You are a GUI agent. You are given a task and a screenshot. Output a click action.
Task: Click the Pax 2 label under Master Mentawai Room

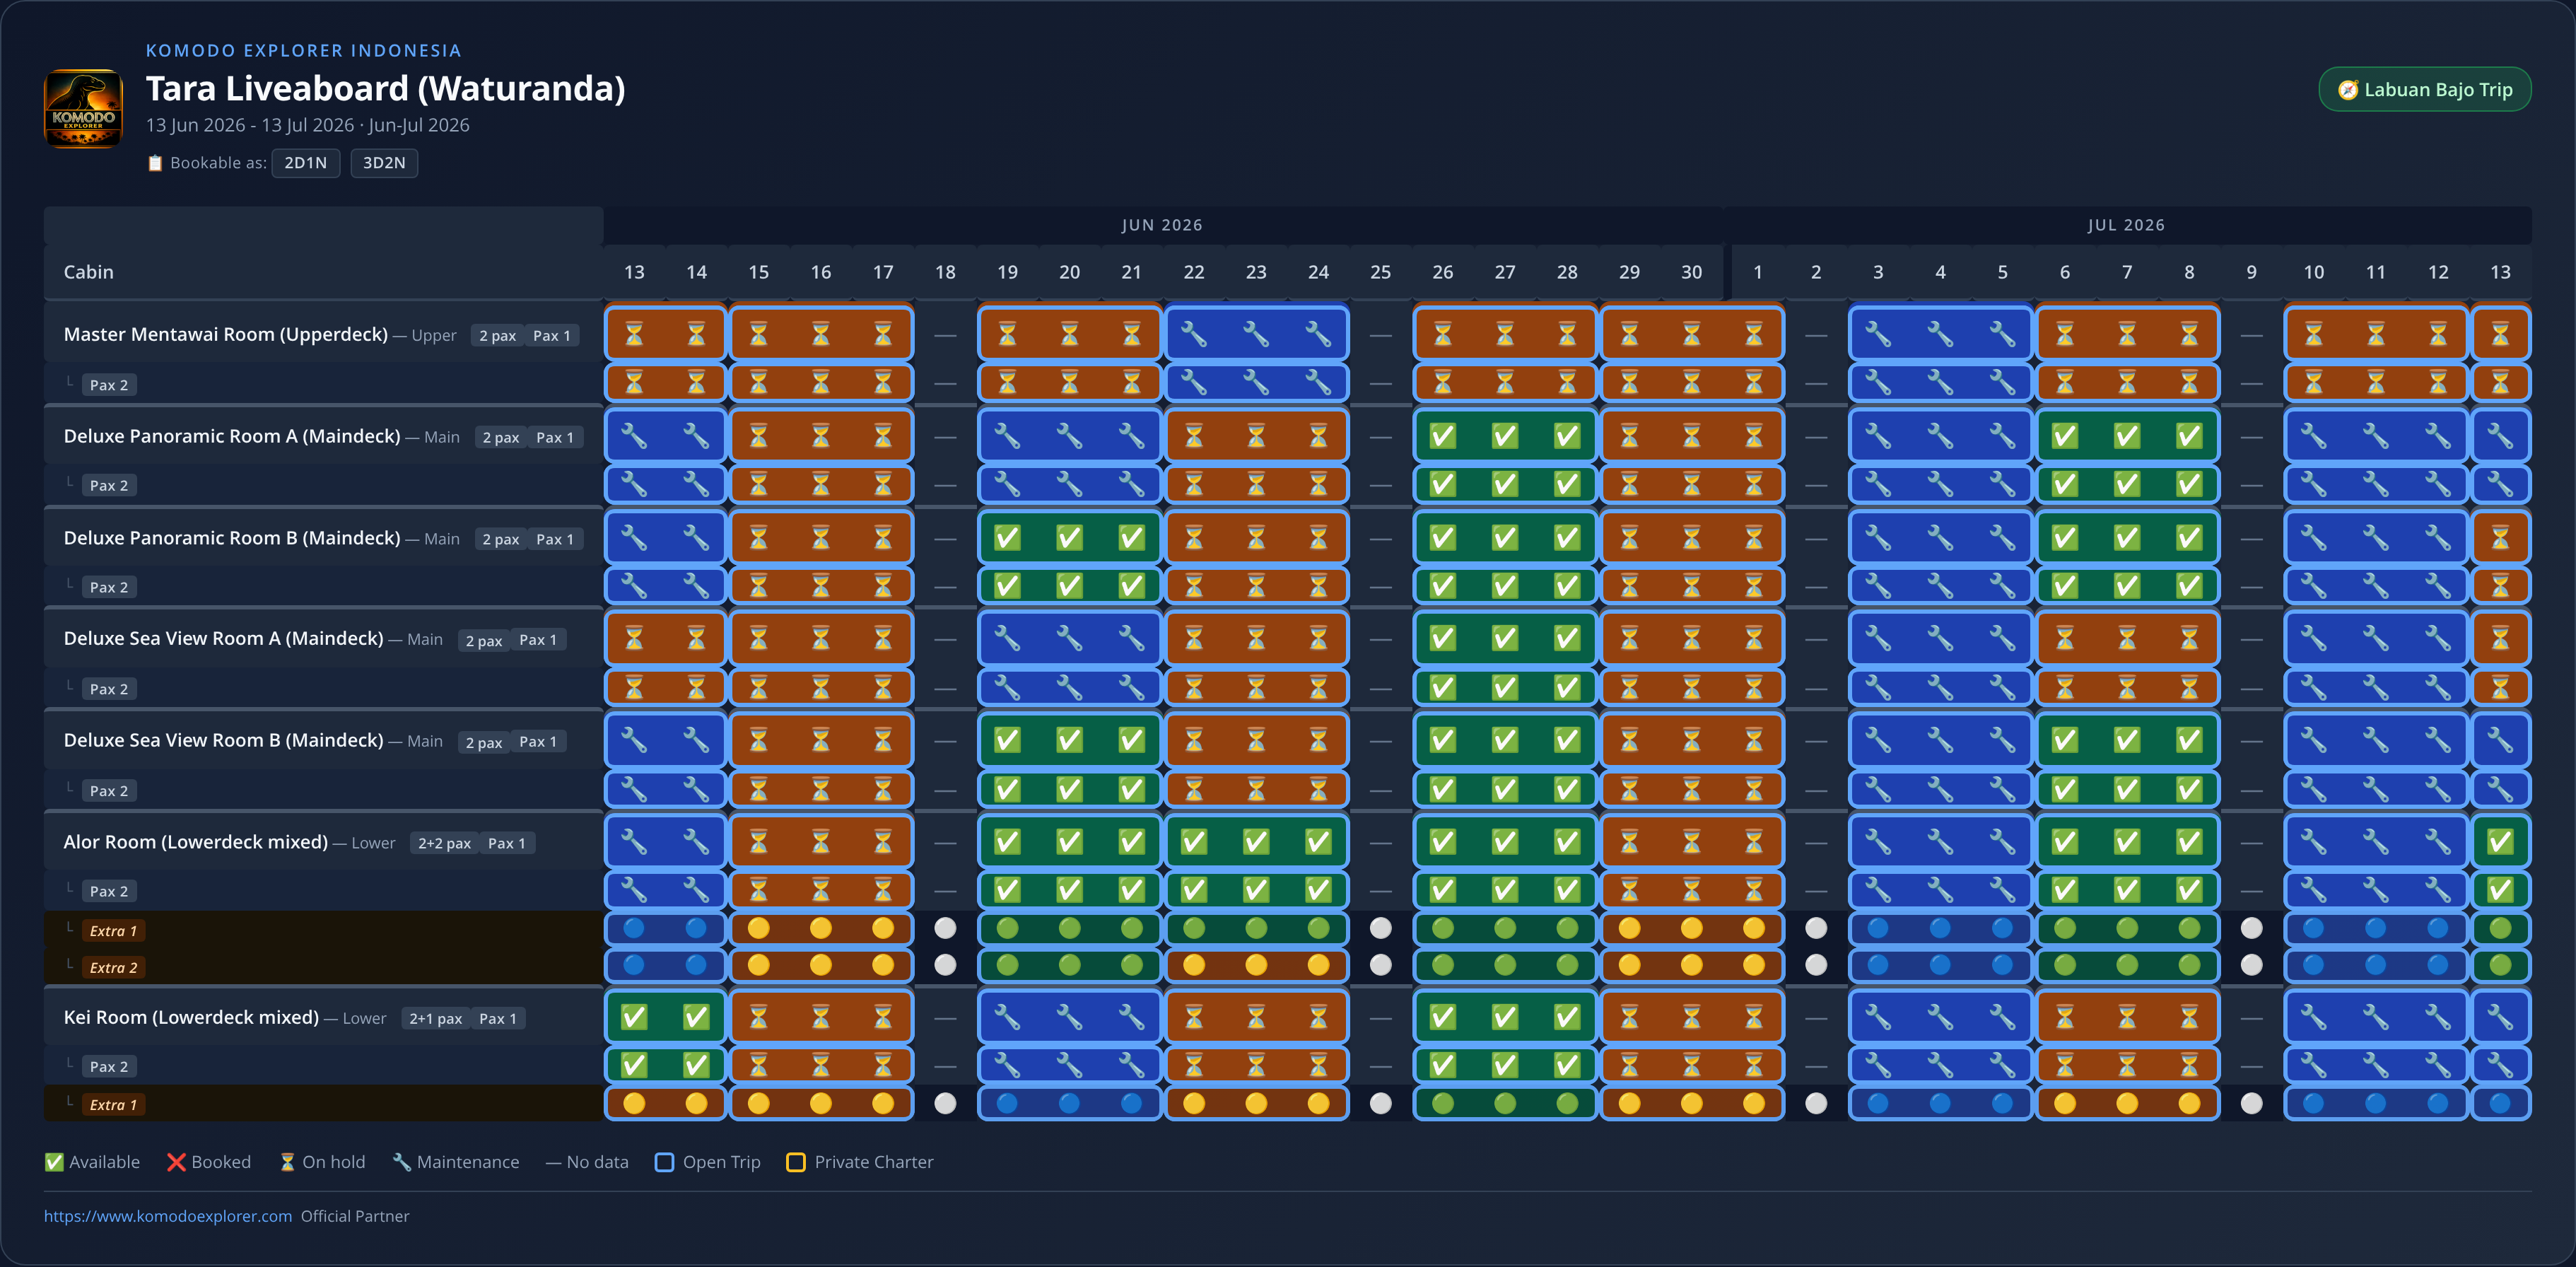[109, 385]
